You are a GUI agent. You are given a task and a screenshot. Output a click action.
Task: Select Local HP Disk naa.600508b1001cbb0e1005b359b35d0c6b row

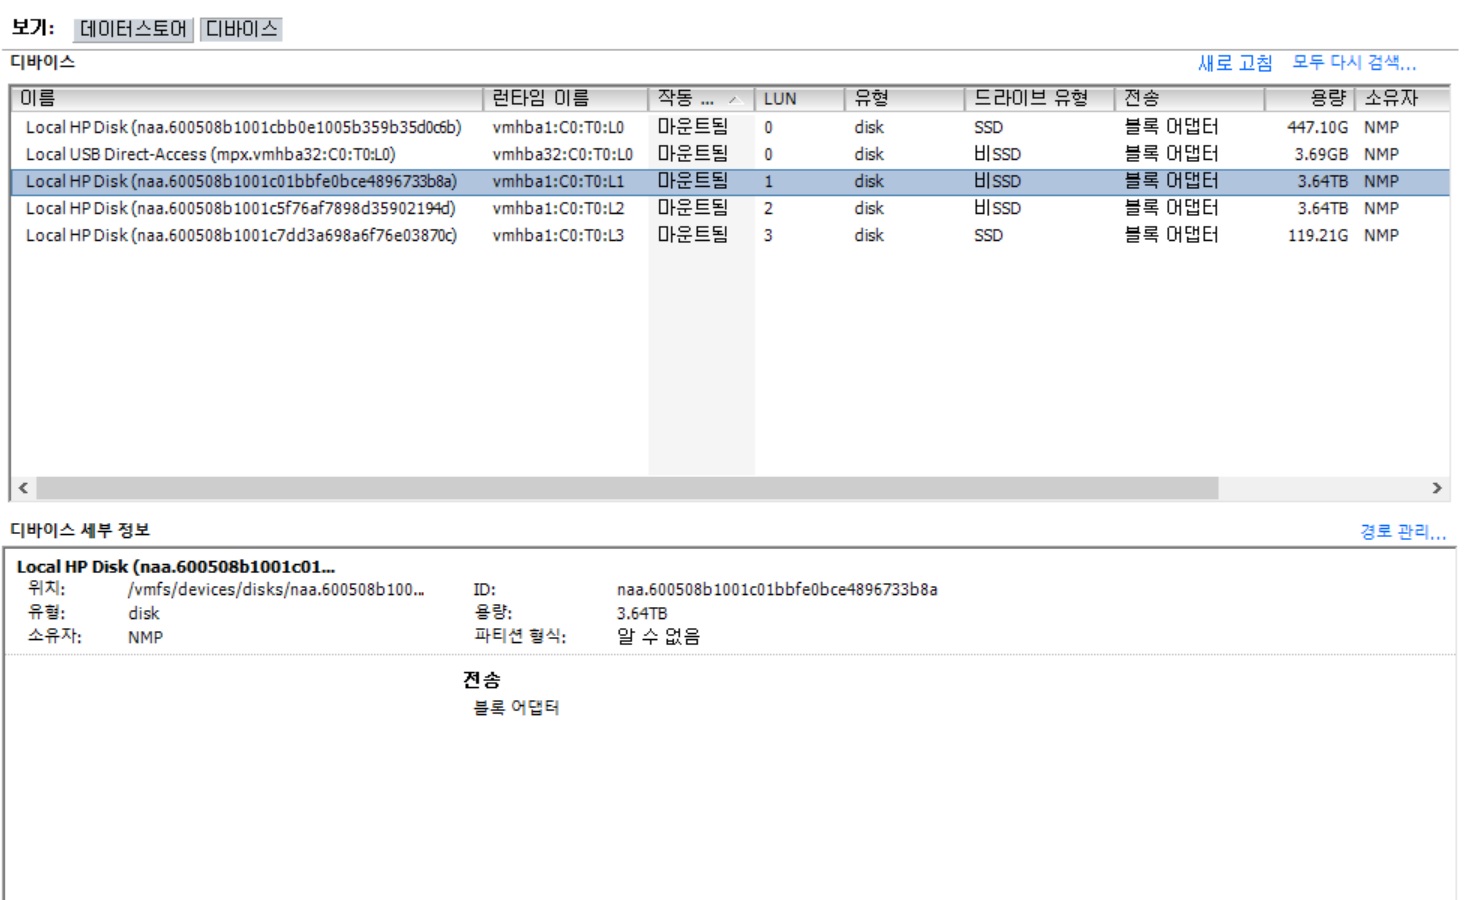click(x=730, y=127)
